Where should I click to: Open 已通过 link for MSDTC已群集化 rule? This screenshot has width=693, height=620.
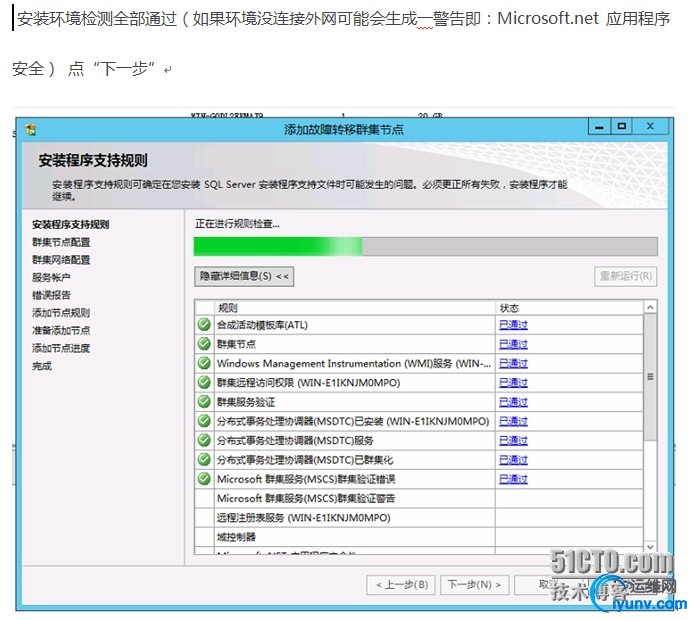click(x=513, y=460)
